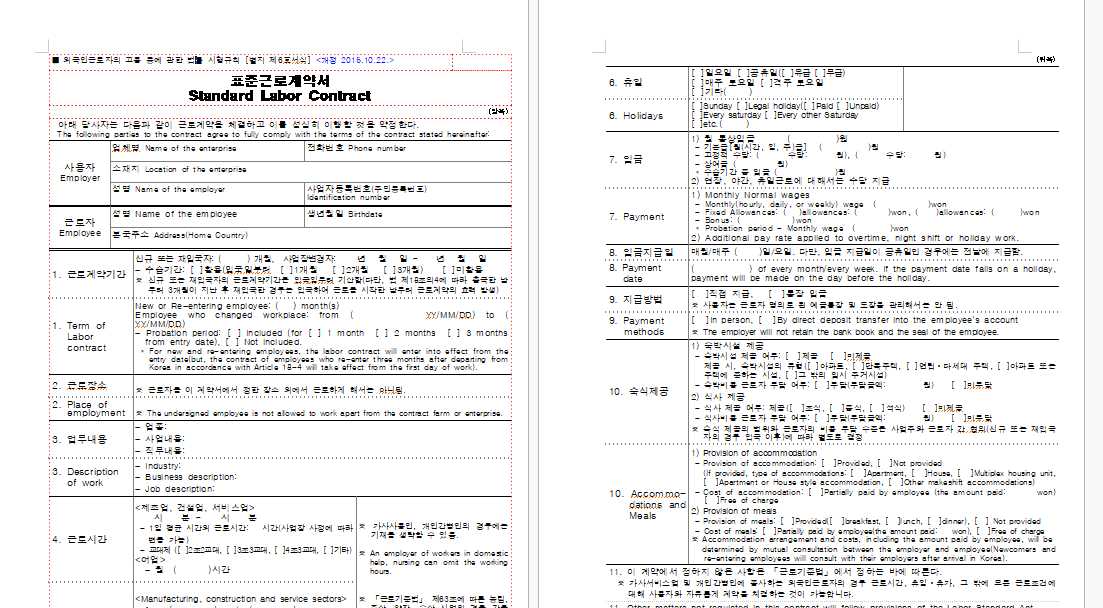Click the '7. Payment' section label
This screenshot has height=608, width=1103.
pyautogui.click(x=637, y=217)
